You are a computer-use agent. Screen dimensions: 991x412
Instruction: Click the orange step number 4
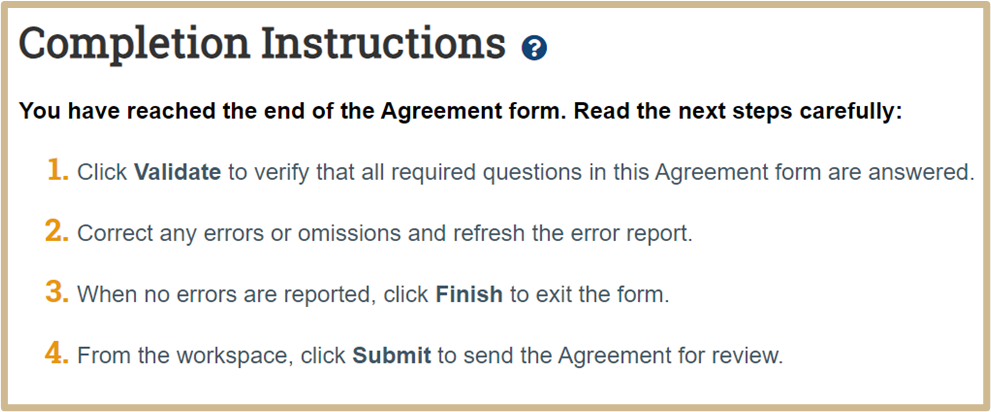coord(57,353)
